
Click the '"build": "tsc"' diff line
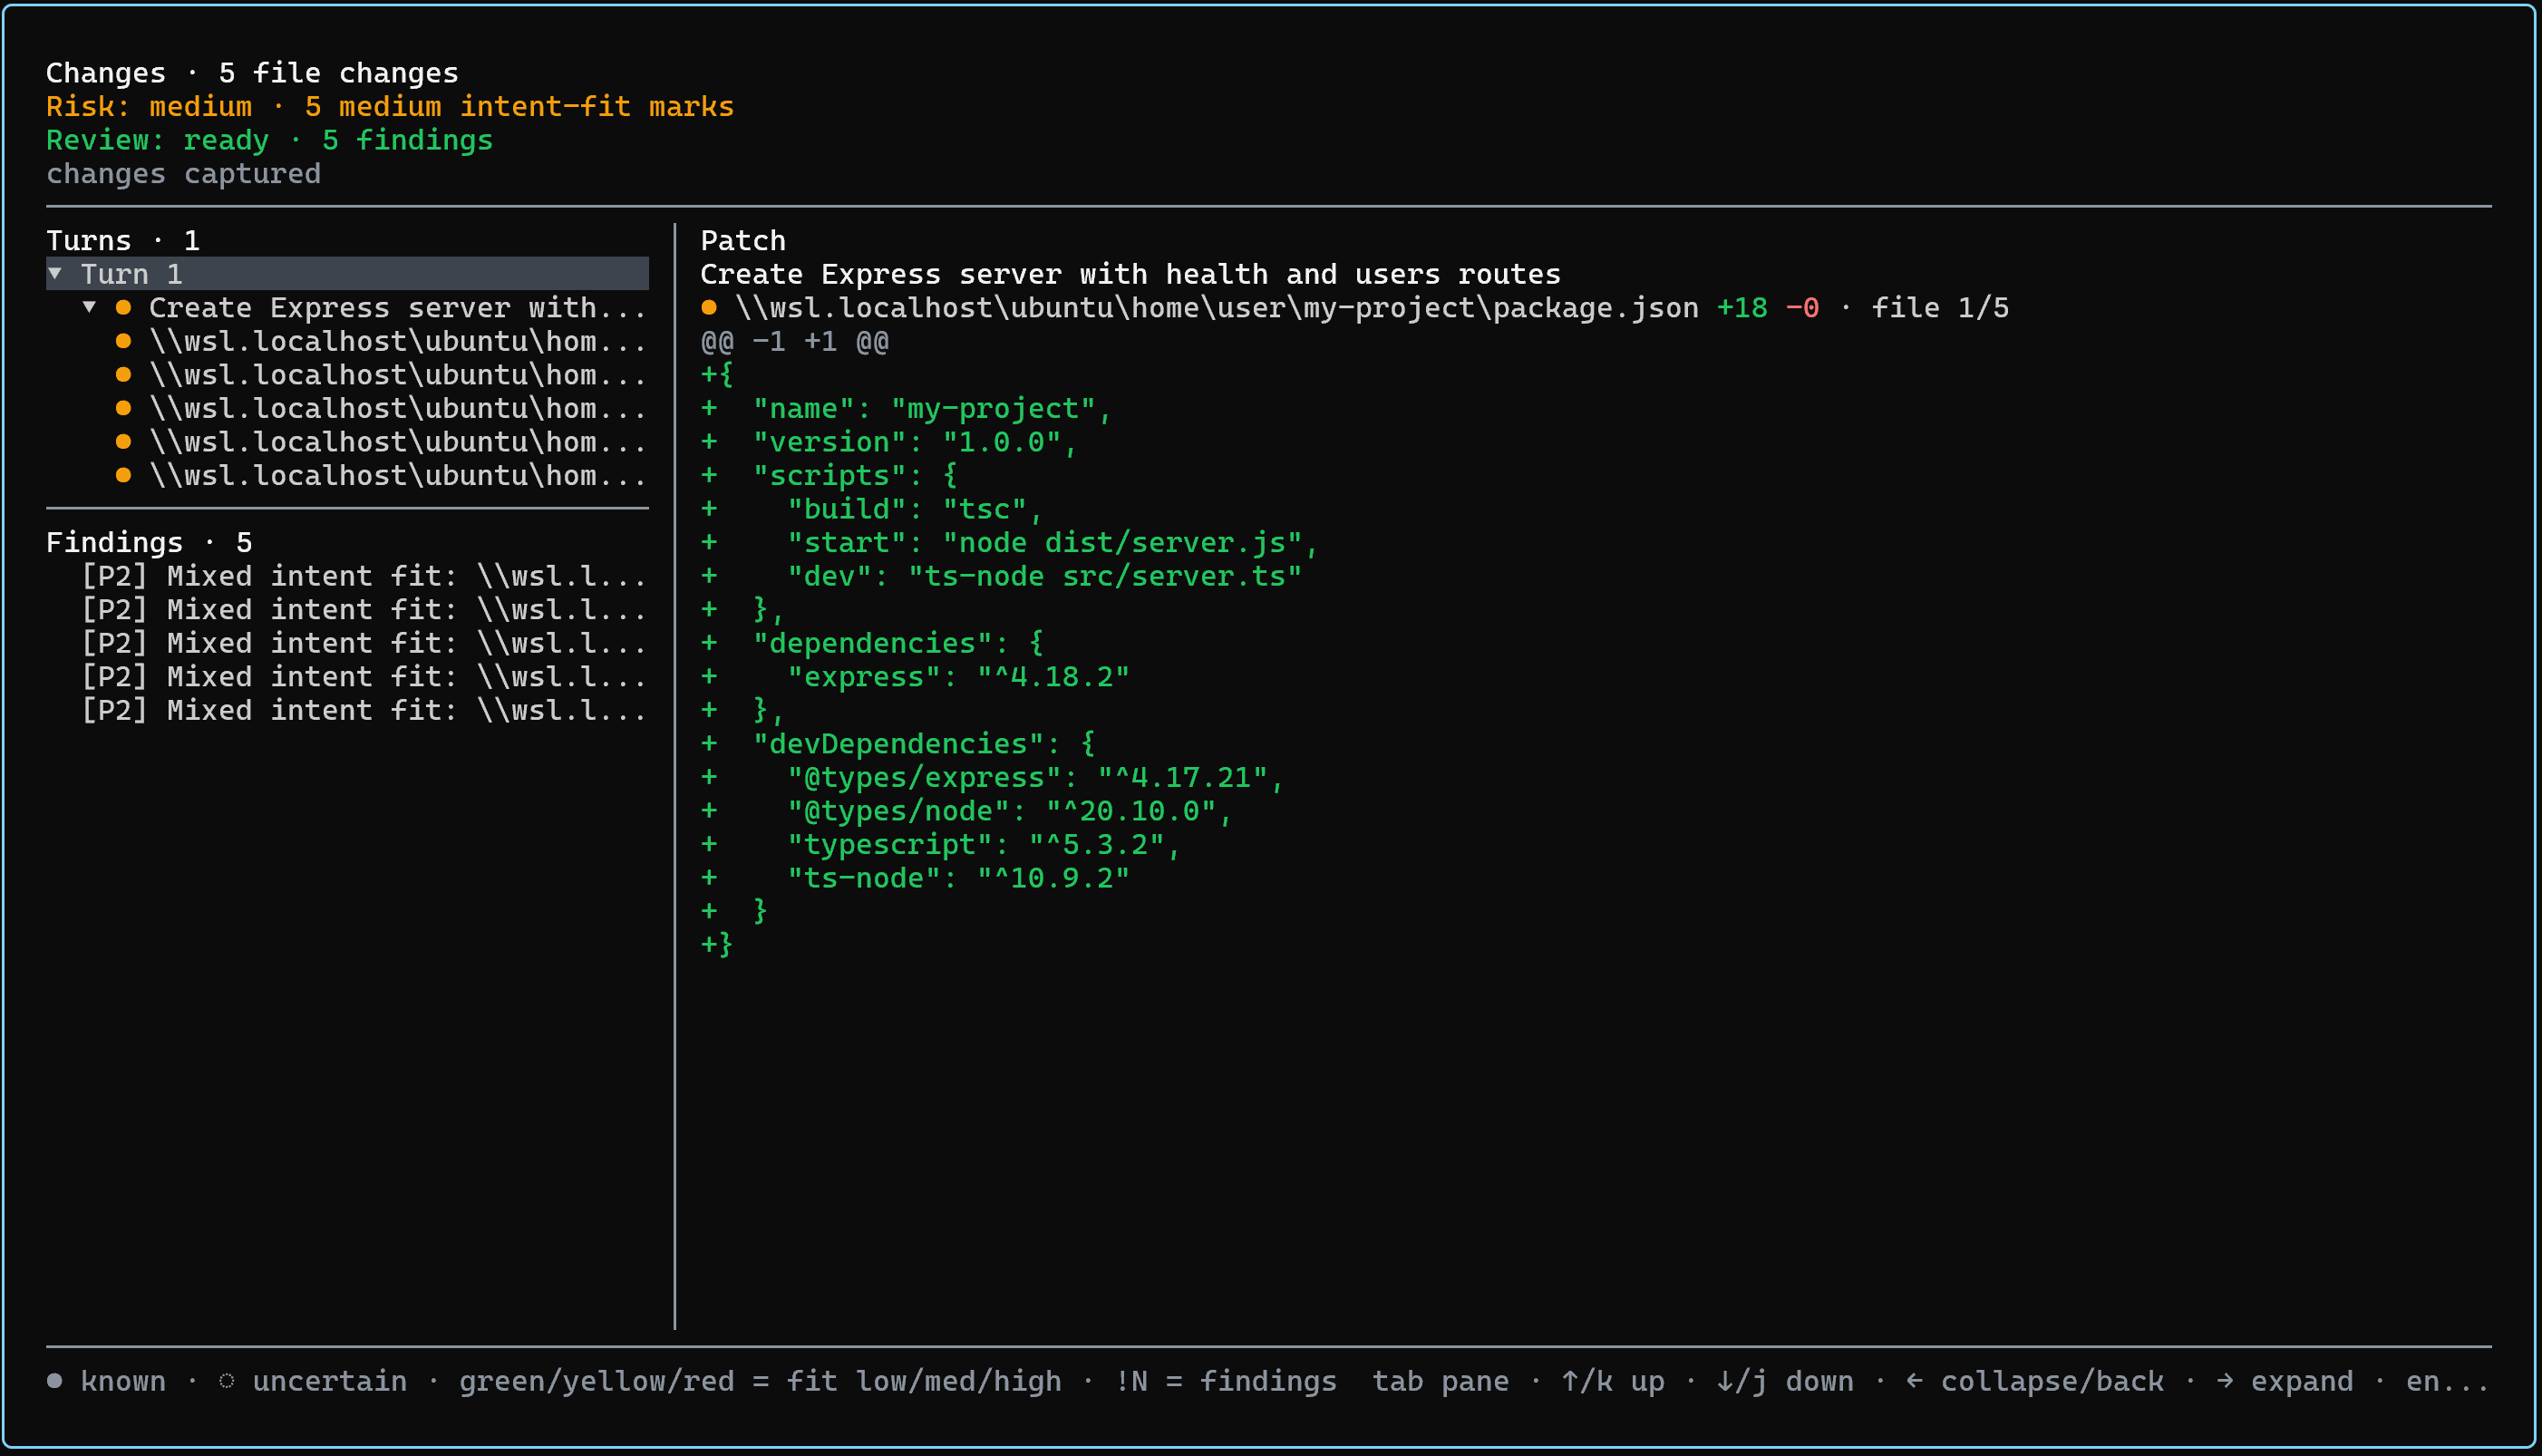click(872, 509)
